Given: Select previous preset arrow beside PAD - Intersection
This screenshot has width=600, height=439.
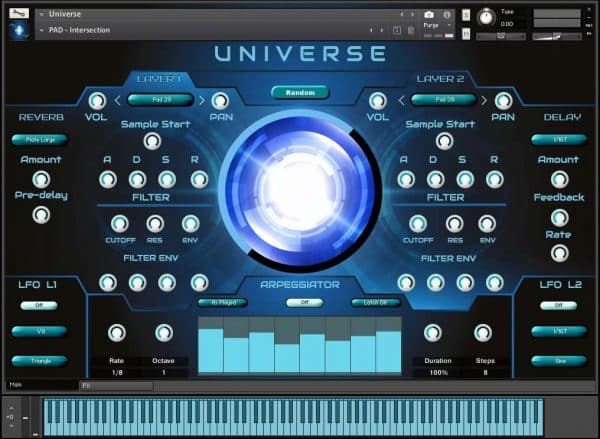Looking at the screenshot, I should pyautogui.click(x=371, y=30).
